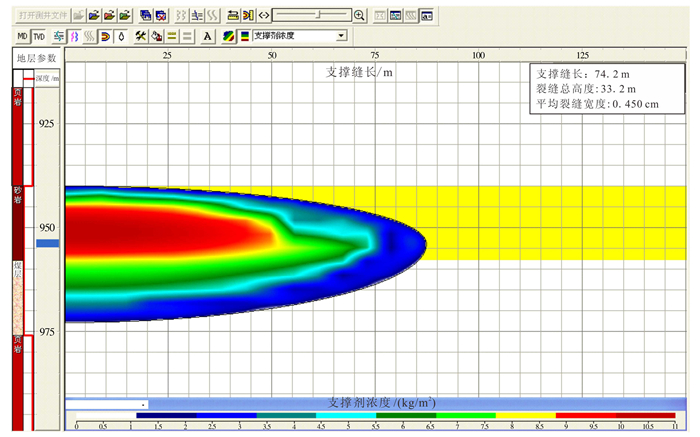Click the drop-shaped icon in the second toolbar row
Image resolution: width=700 pixels, height=437 pixels.
121,36
